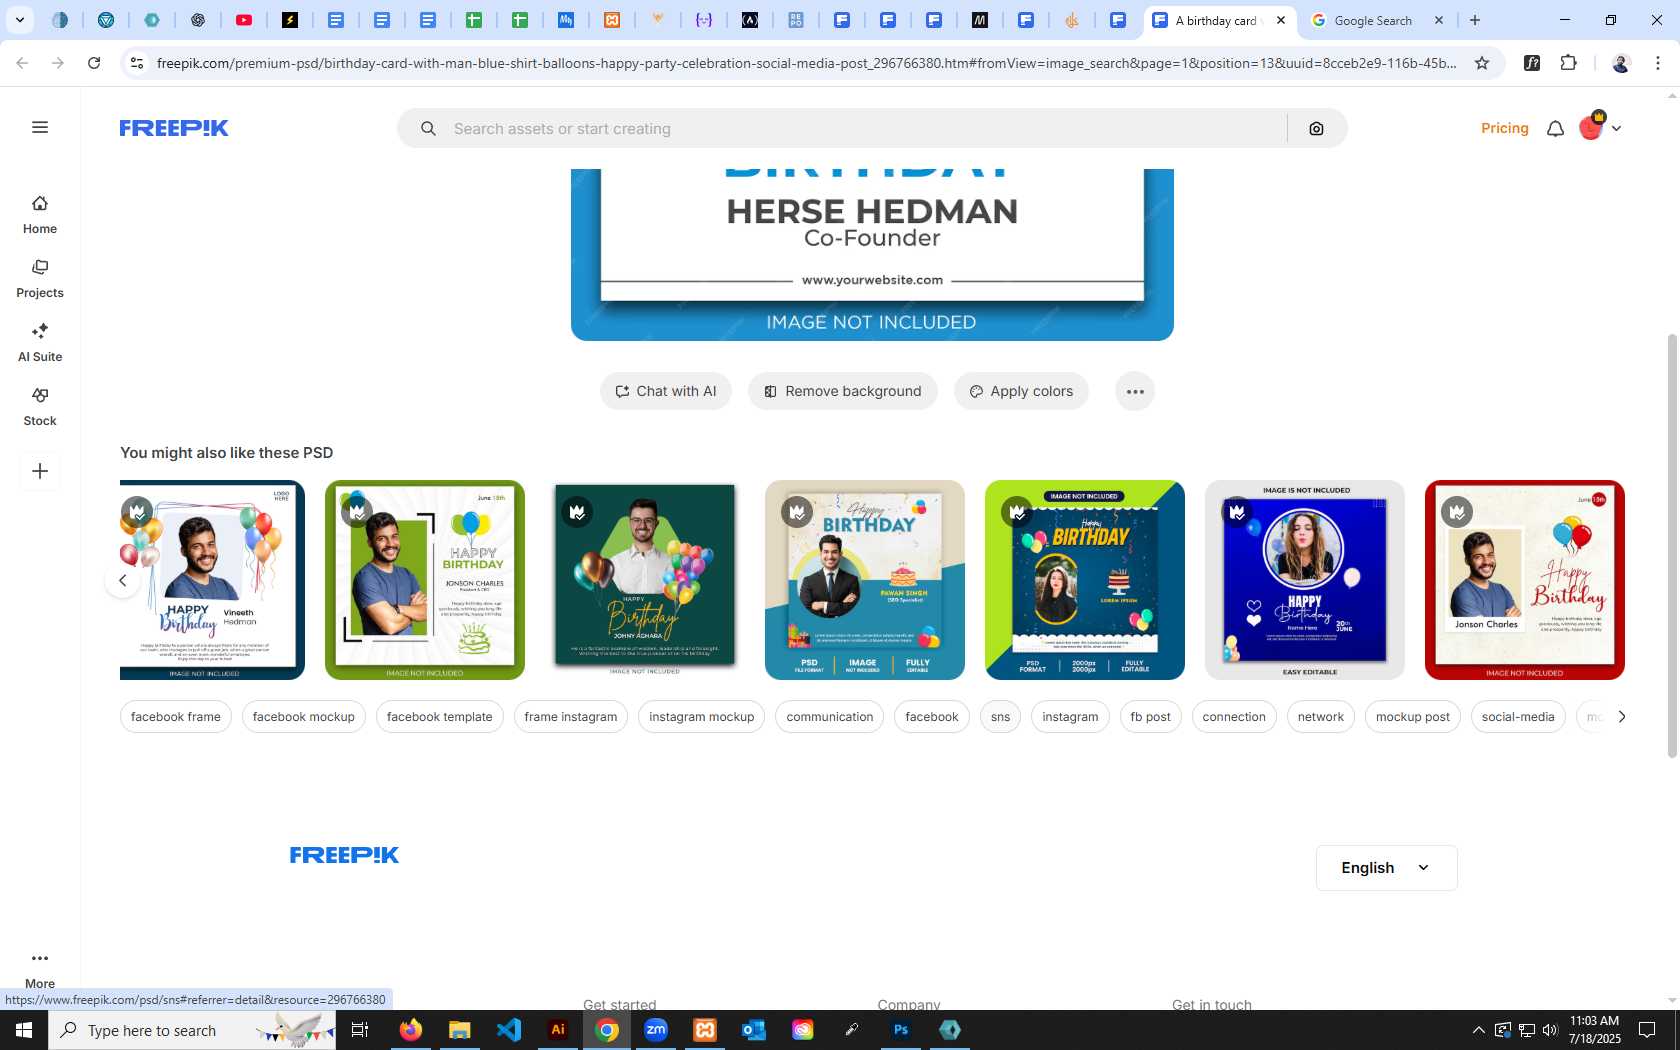
Task: Select the fb post tag
Action: coord(1151,717)
